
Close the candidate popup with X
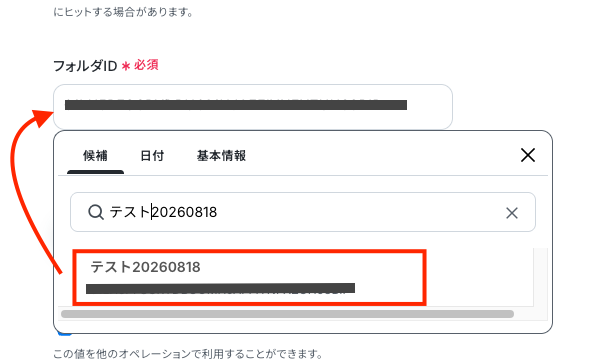point(528,155)
